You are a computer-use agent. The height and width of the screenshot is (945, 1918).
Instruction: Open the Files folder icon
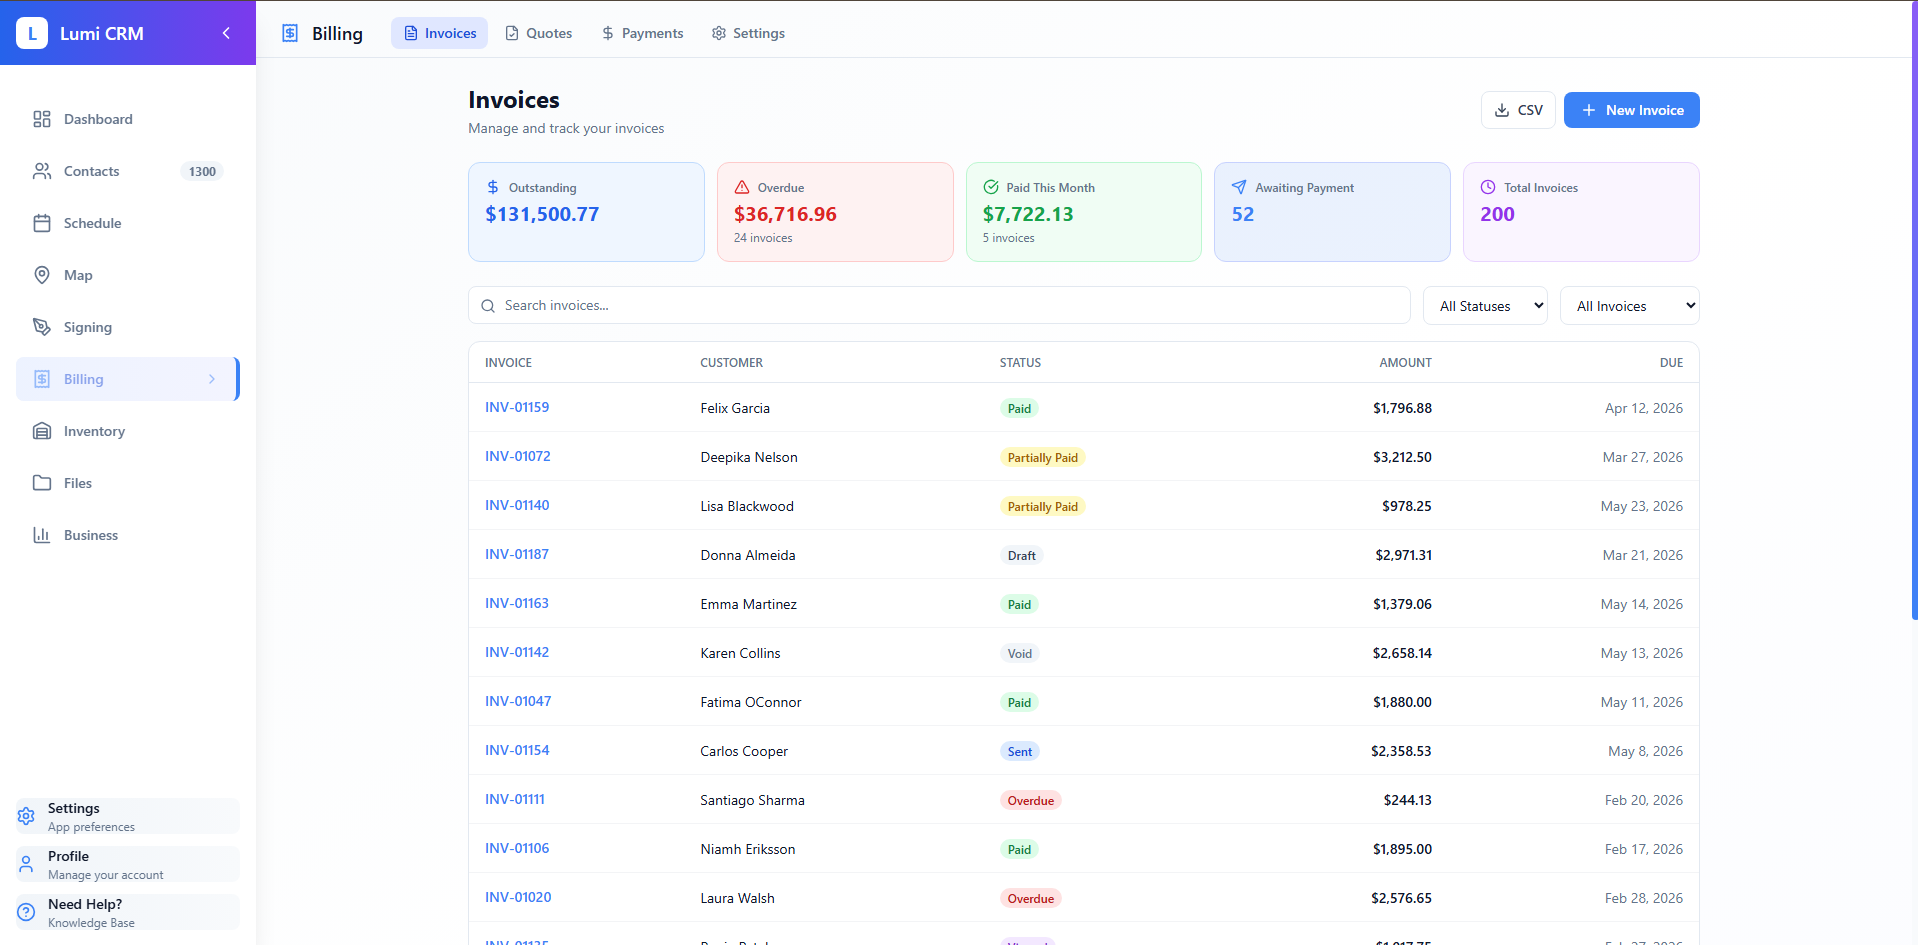[x=42, y=483]
